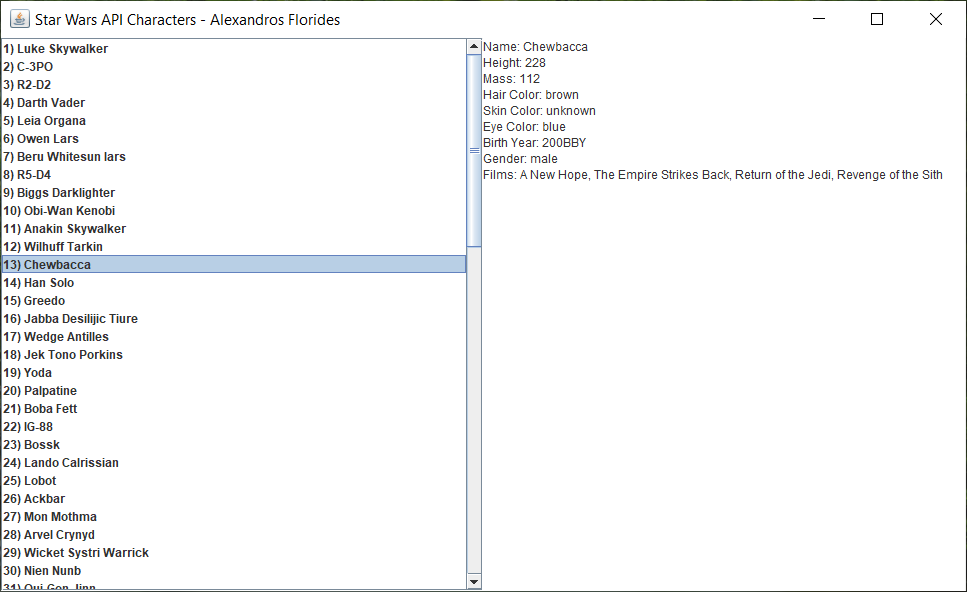Click the Hair Color: brown line
Viewport: 967px width, 592px height.
coord(531,95)
